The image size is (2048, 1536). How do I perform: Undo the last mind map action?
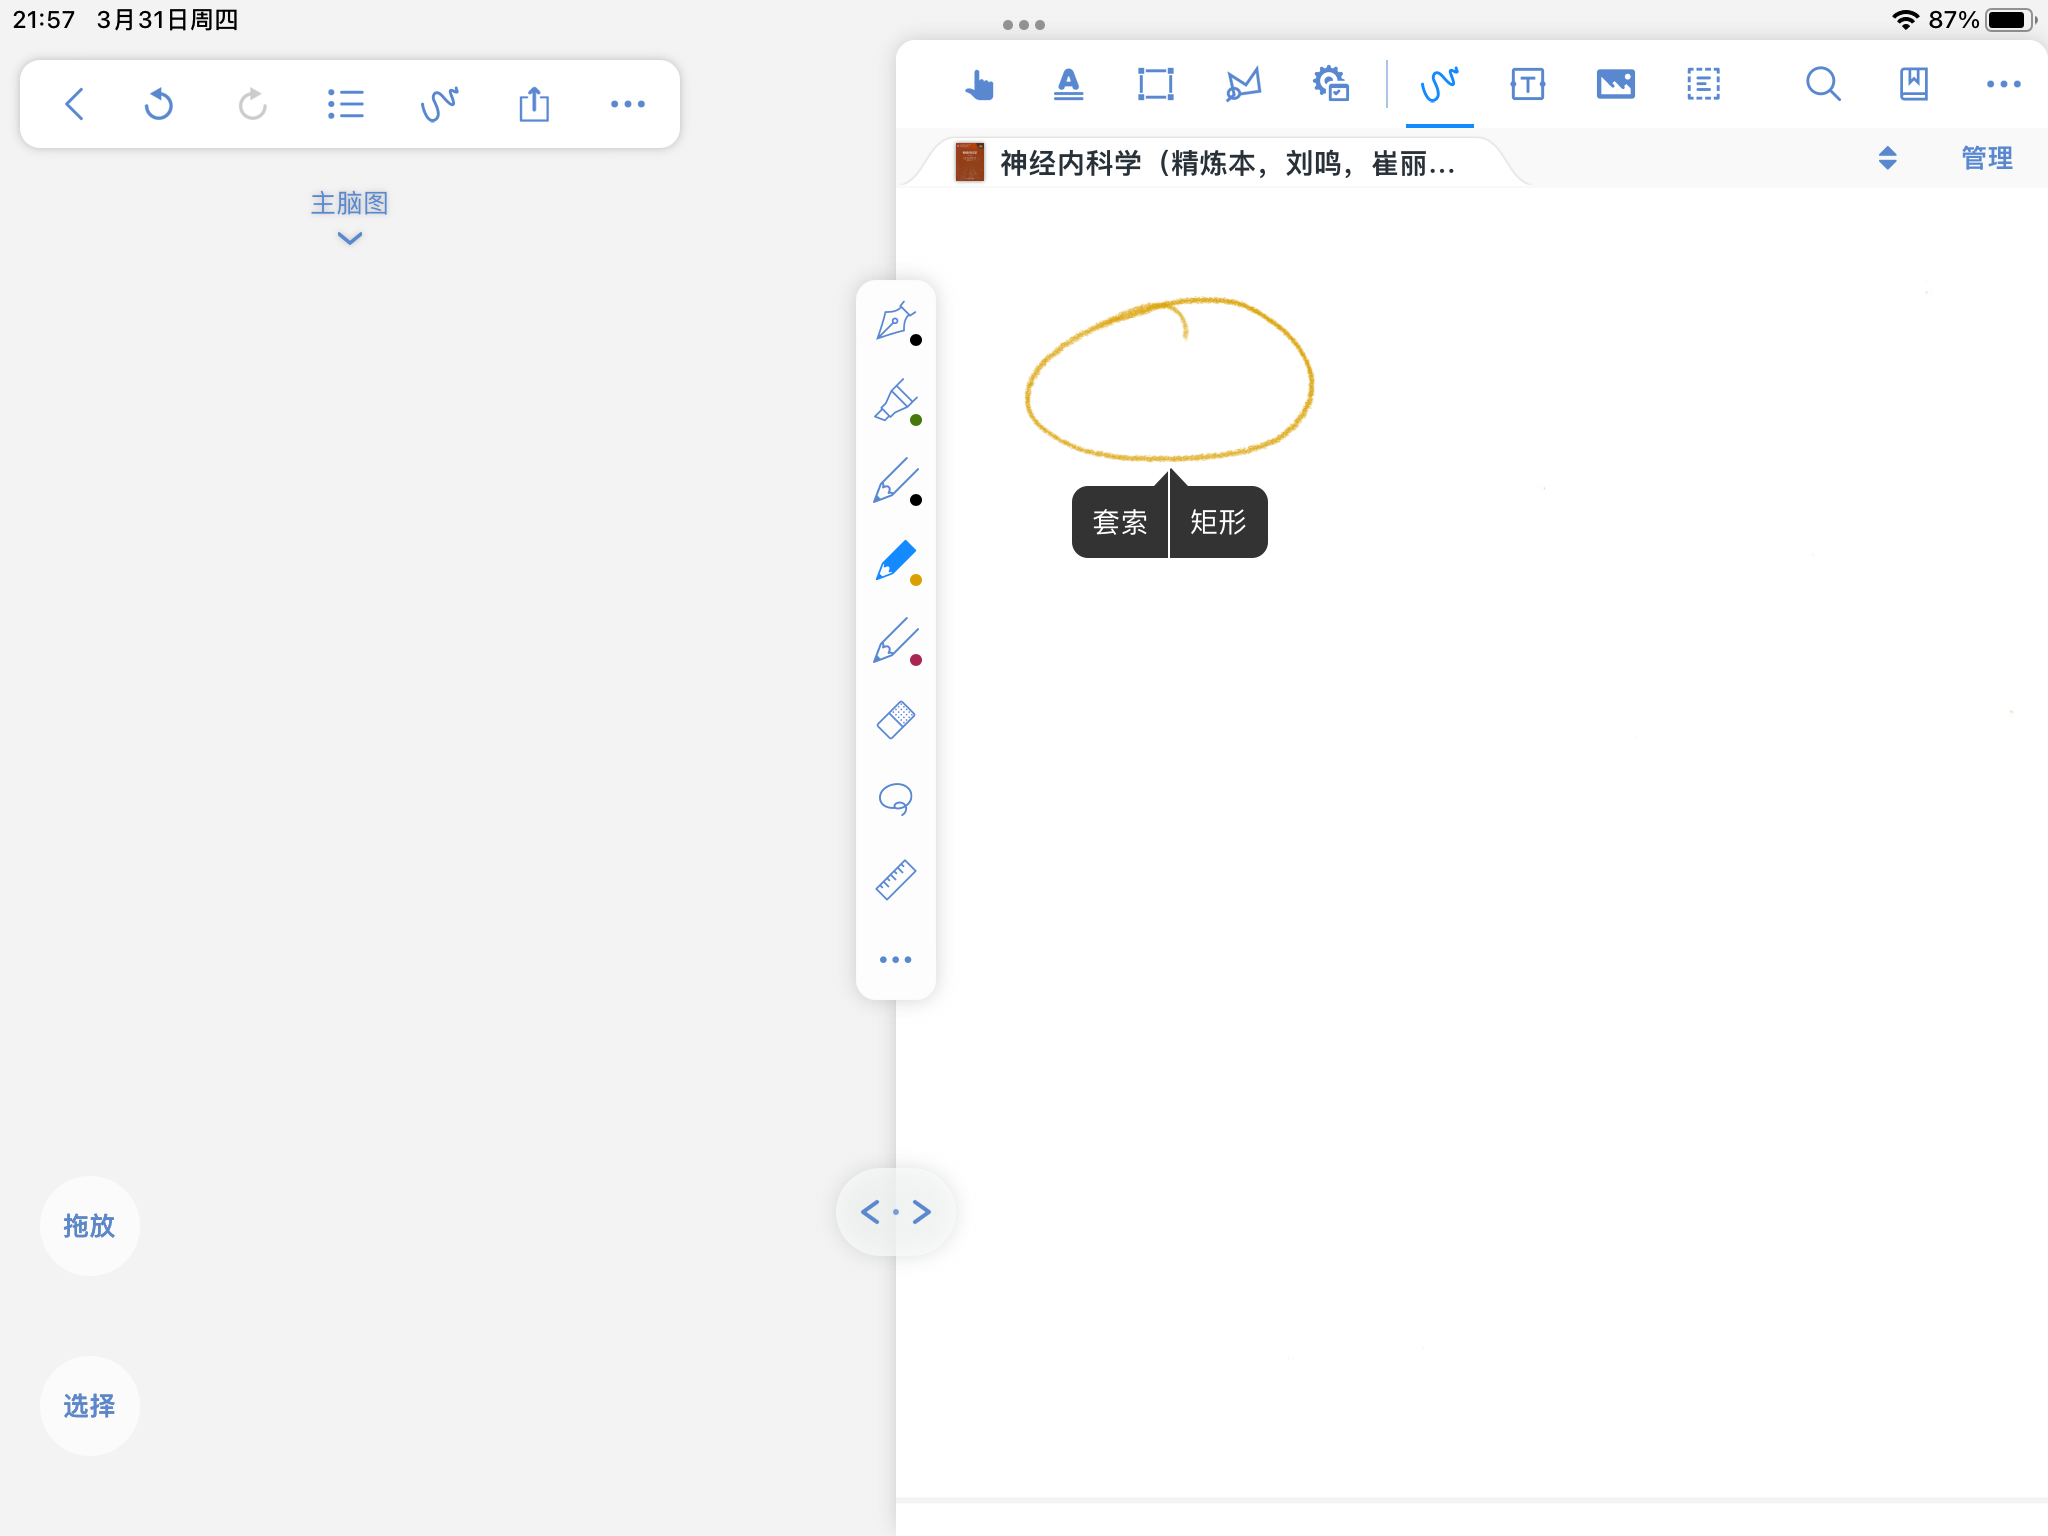pyautogui.click(x=159, y=104)
